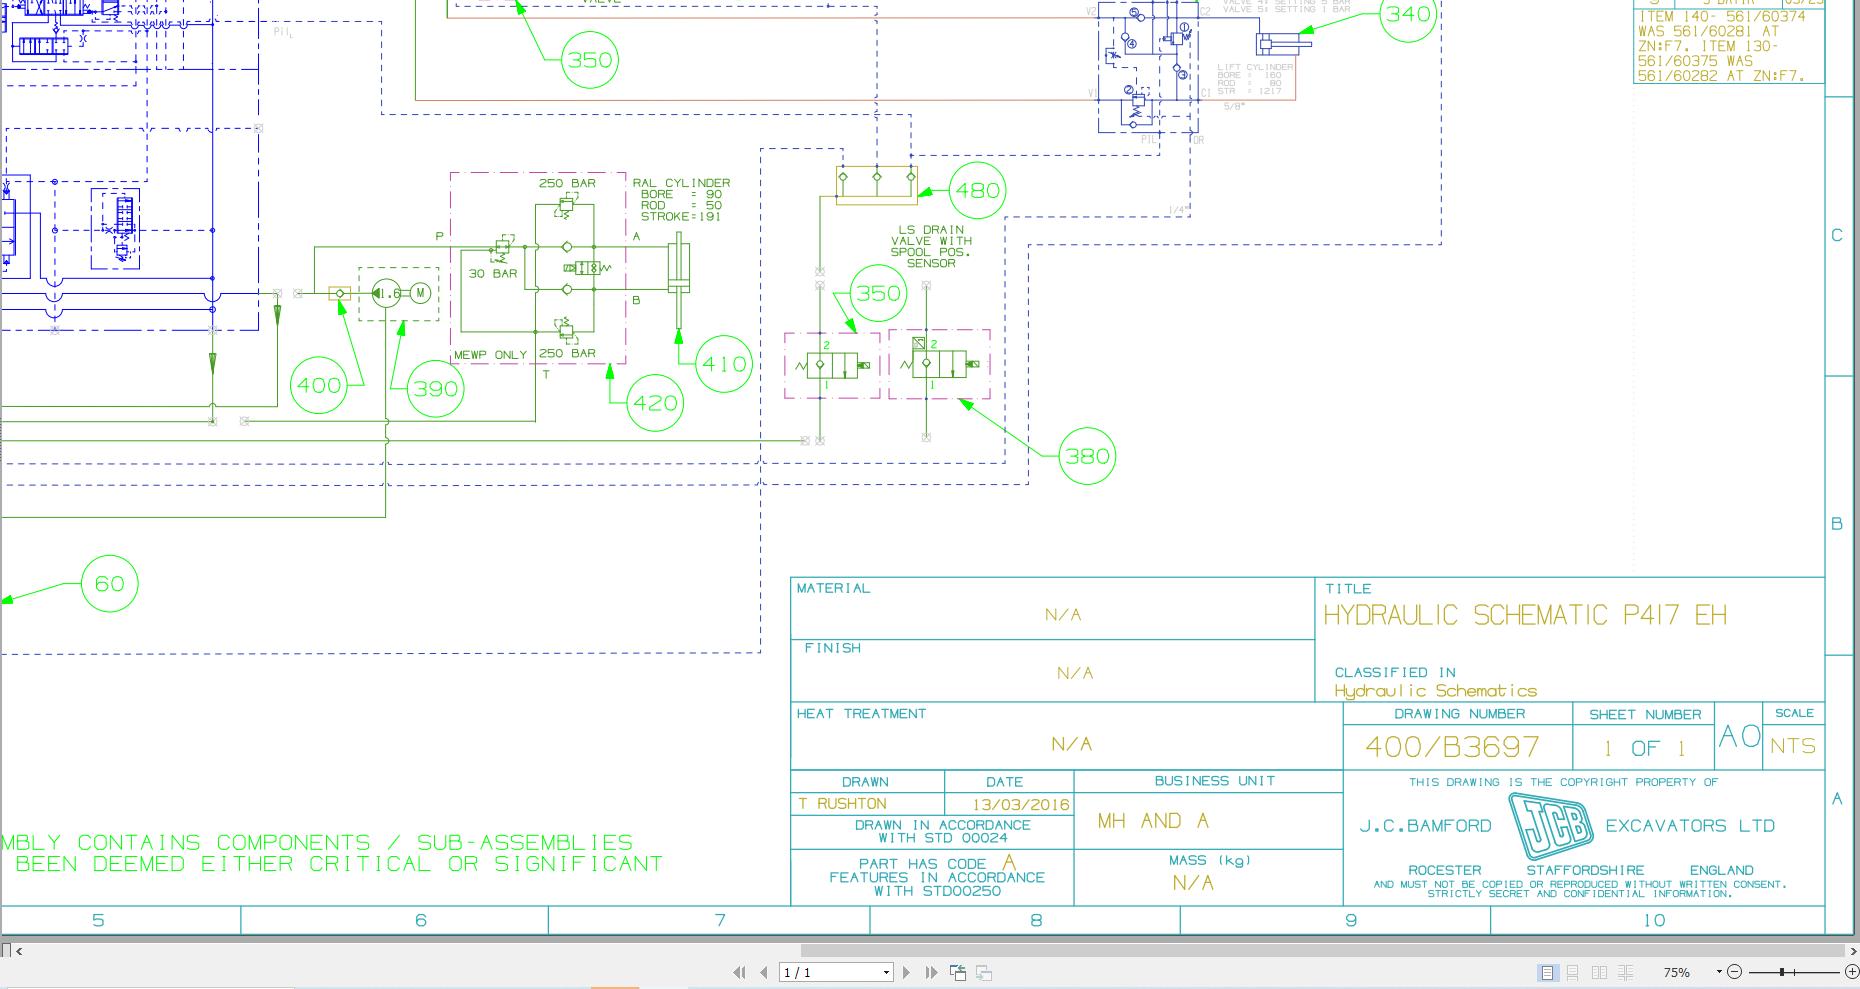The height and width of the screenshot is (989, 1860).
Task: Click the J.C.BAMFORD company text
Action: pyautogui.click(x=1425, y=826)
